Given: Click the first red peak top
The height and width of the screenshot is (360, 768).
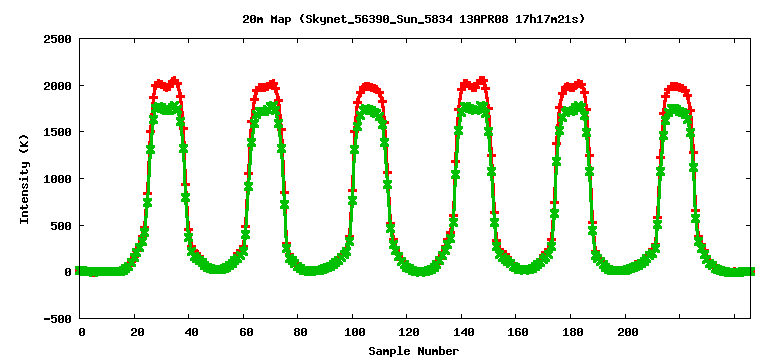Looking at the screenshot, I should pyautogui.click(x=167, y=84).
